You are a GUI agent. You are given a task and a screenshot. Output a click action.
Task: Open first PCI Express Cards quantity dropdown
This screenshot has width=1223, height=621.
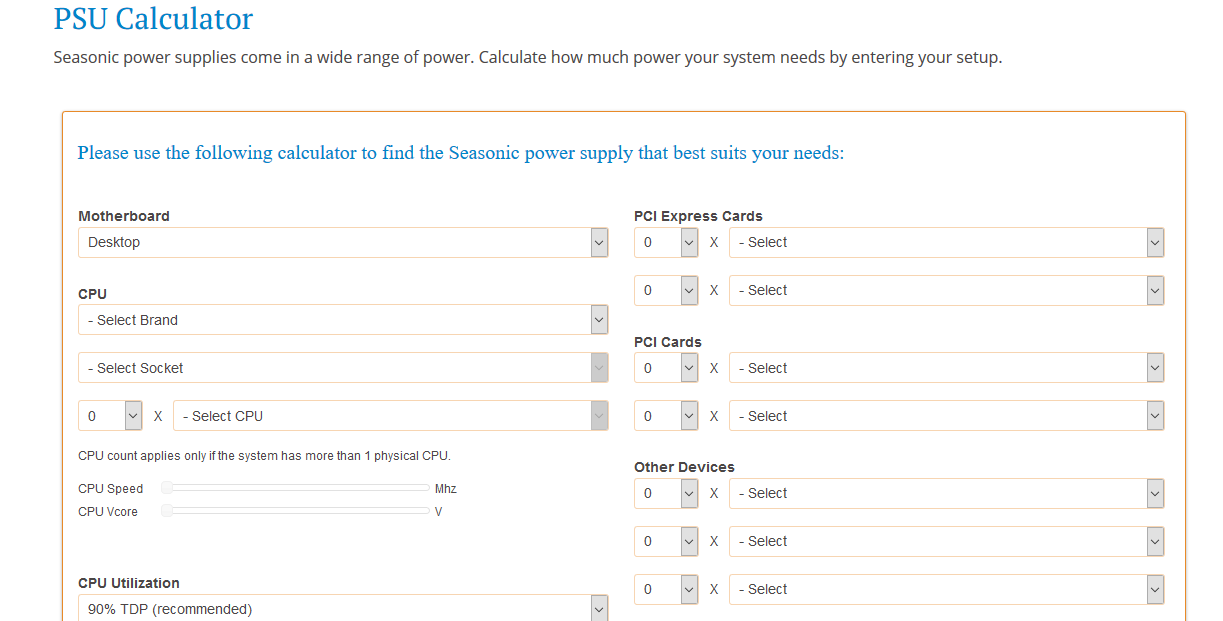coord(666,242)
